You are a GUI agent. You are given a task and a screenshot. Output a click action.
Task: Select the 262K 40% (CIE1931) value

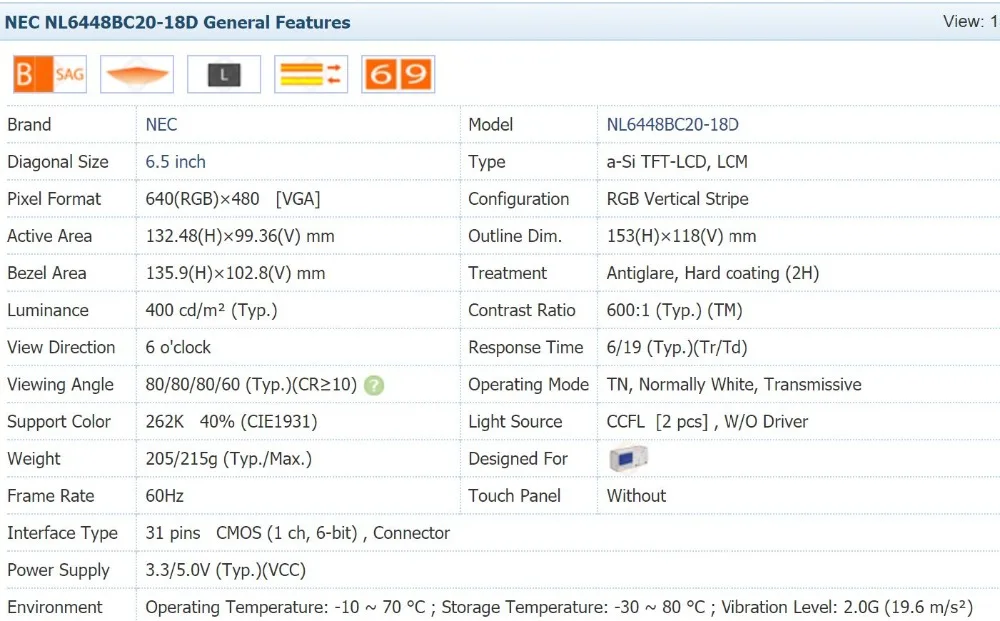point(231,421)
